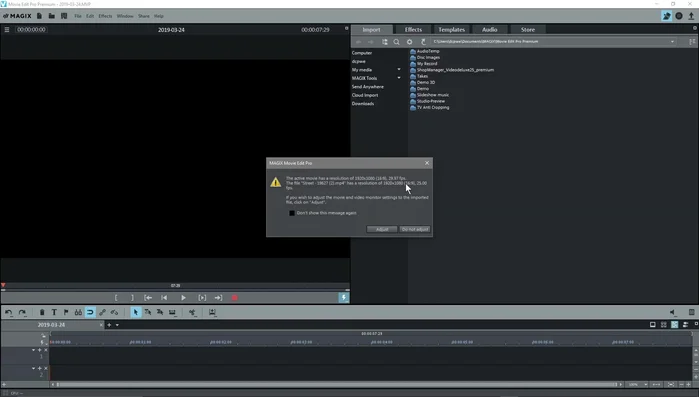This screenshot has height=397, width=699.
Task: Toggle the magnet snapping icon
Action: pos(90,312)
